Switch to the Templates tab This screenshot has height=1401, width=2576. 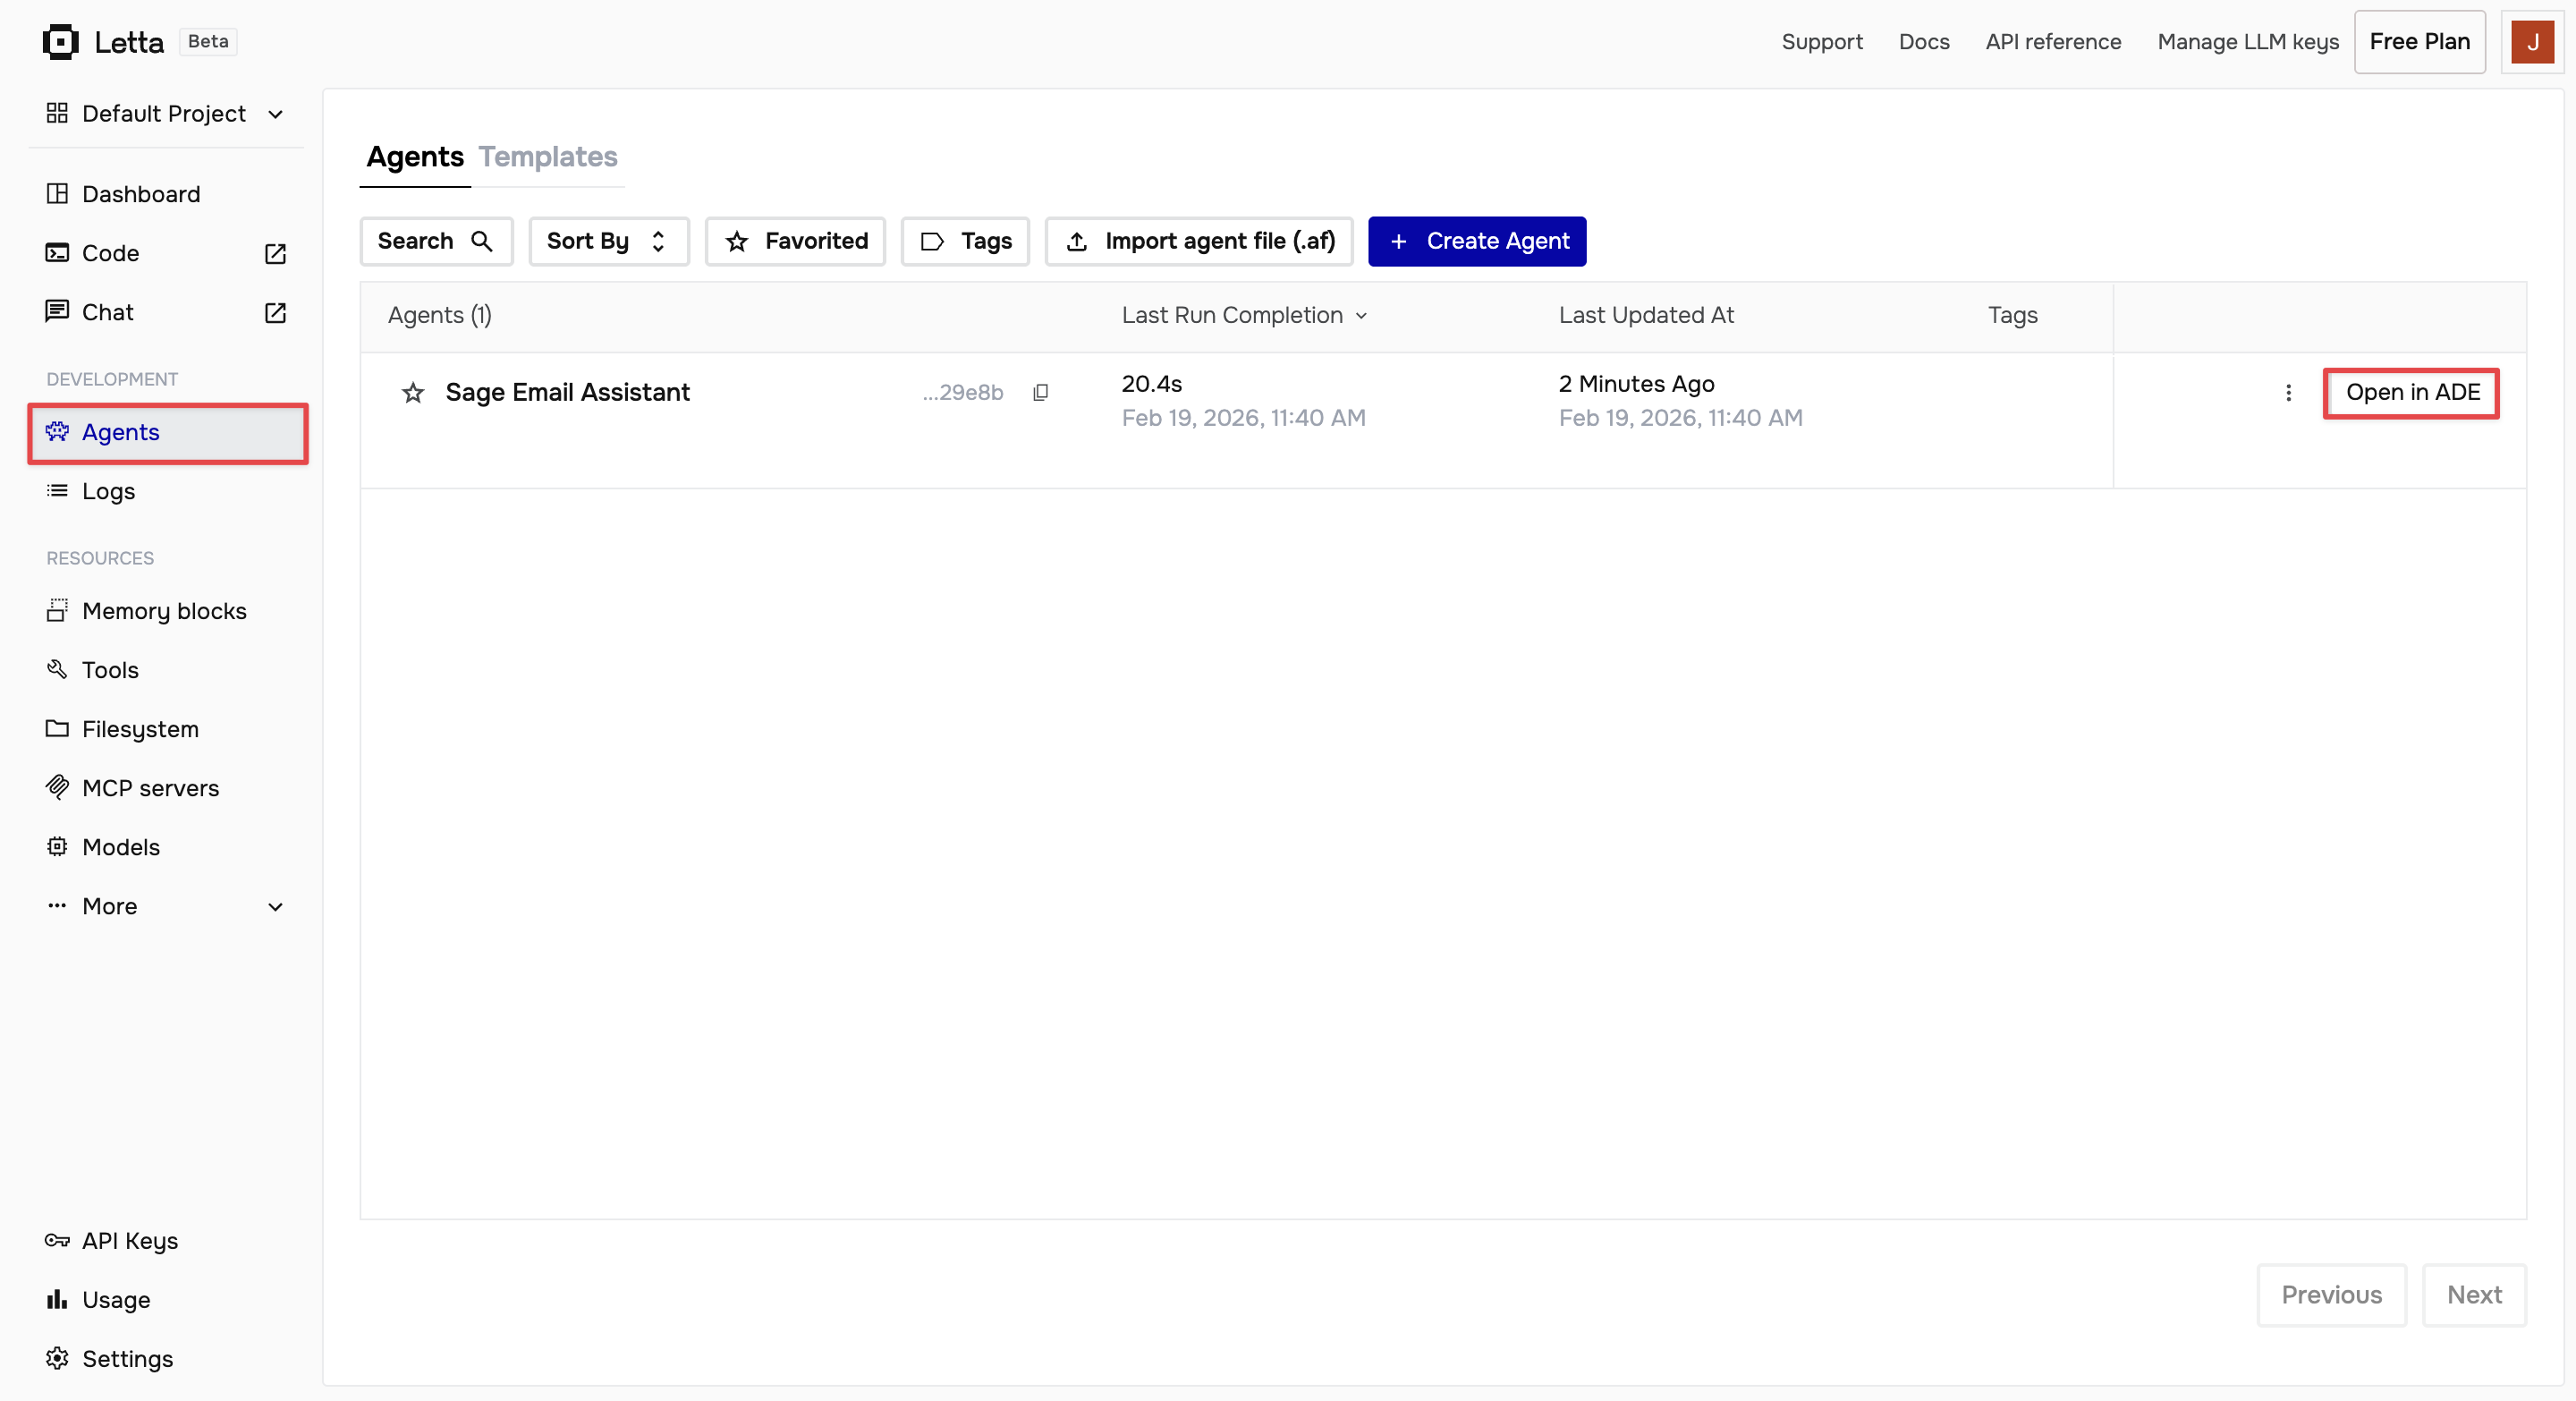coord(547,157)
